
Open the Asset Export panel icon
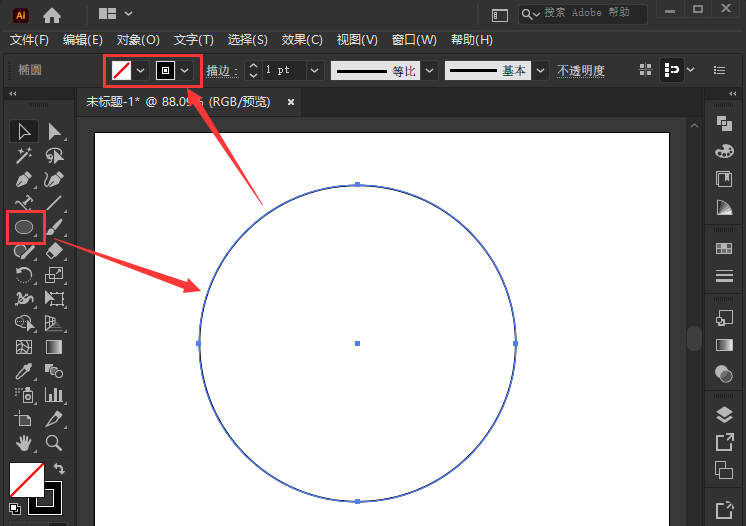coord(724,442)
